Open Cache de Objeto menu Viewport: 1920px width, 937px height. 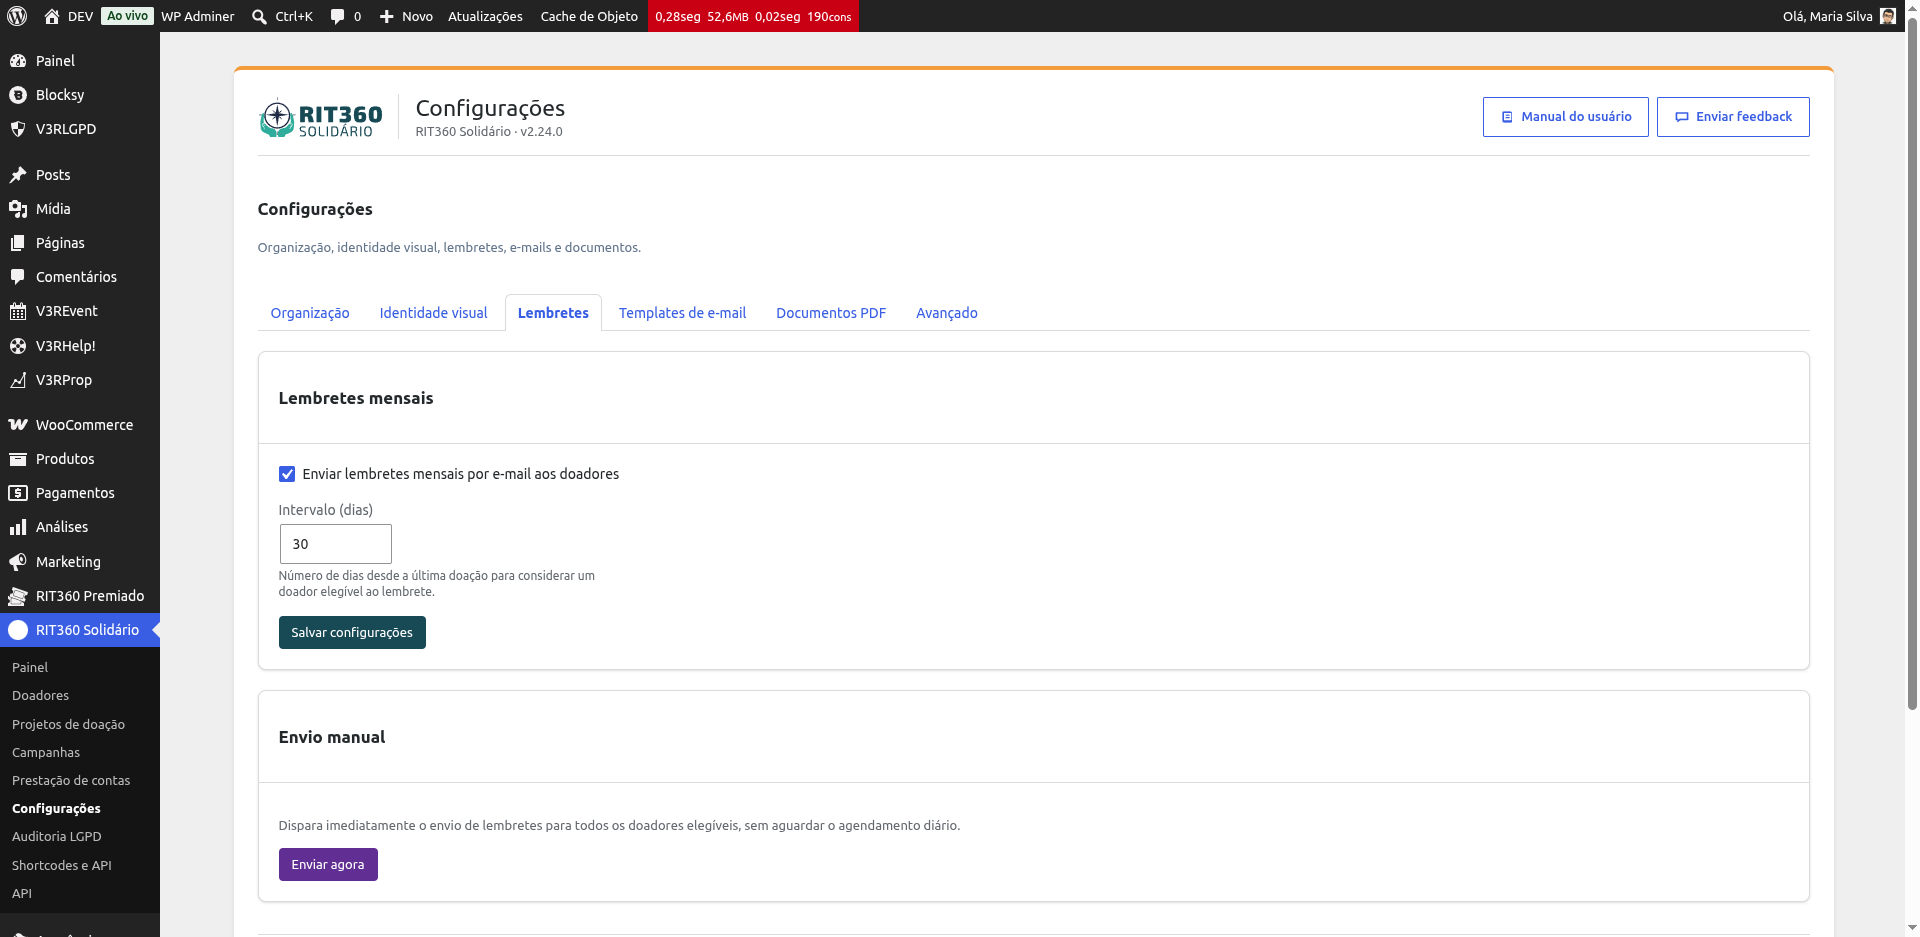[x=589, y=16]
